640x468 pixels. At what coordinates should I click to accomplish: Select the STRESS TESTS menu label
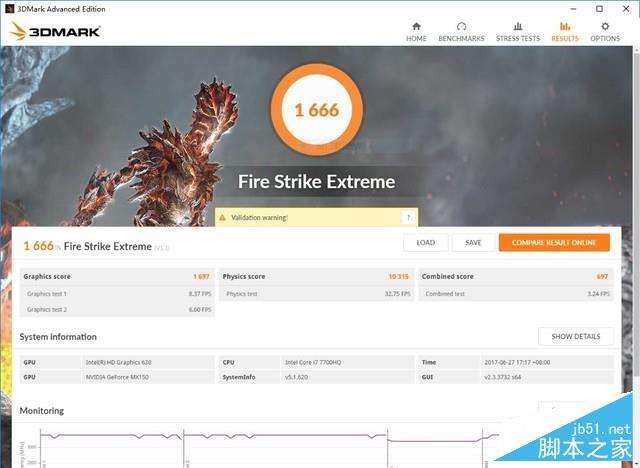tap(518, 38)
